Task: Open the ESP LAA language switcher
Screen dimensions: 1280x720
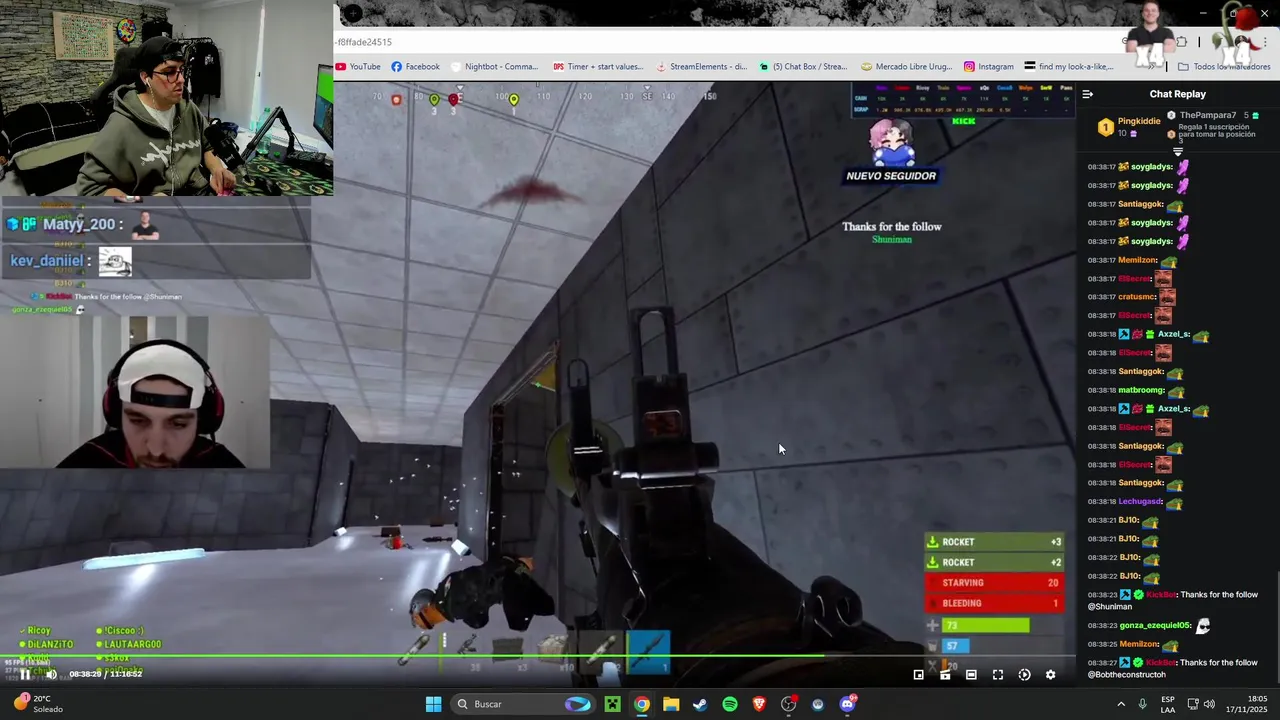Action: (1168, 704)
